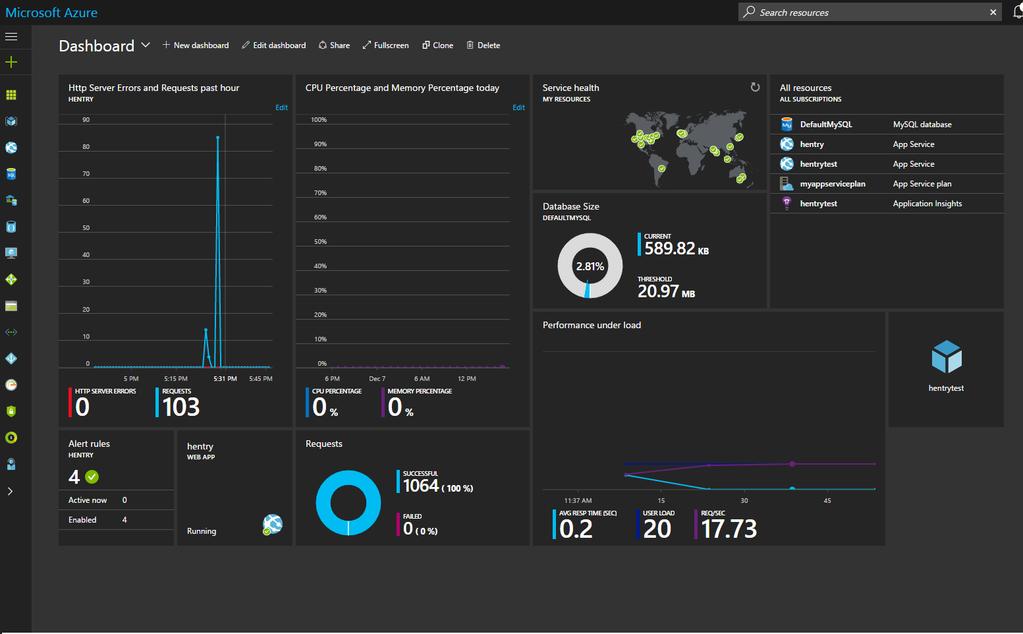The width and height of the screenshot is (1023, 634).
Task: Open DefaultMySQL row in All resources
Action: tap(887, 124)
